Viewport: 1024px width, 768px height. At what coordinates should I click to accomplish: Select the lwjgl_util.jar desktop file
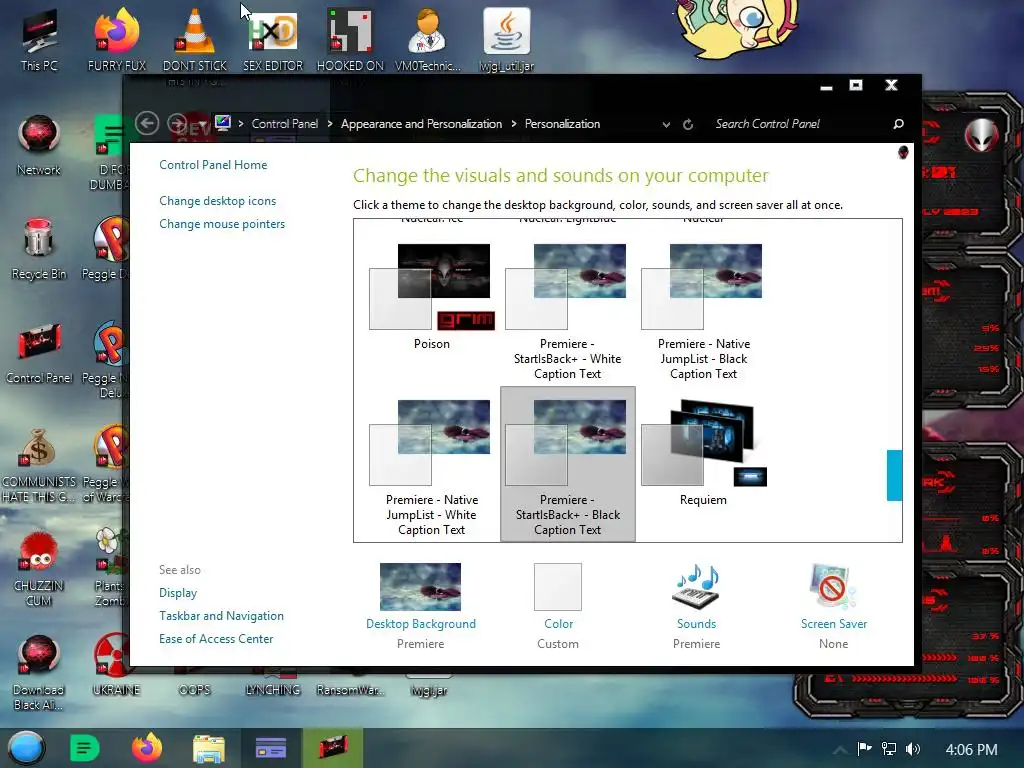tap(507, 40)
